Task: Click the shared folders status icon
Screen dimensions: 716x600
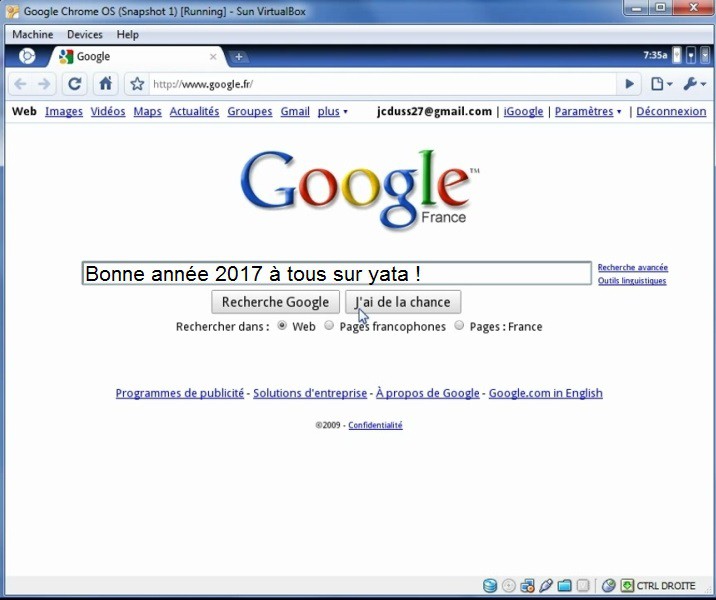Action: [x=564, y=585]
